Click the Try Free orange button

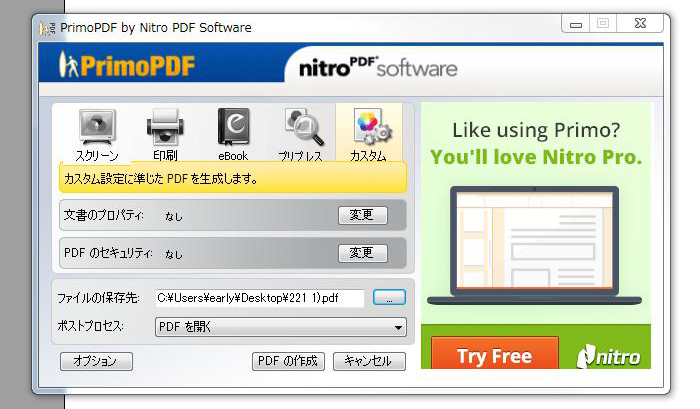click(494, 355)
